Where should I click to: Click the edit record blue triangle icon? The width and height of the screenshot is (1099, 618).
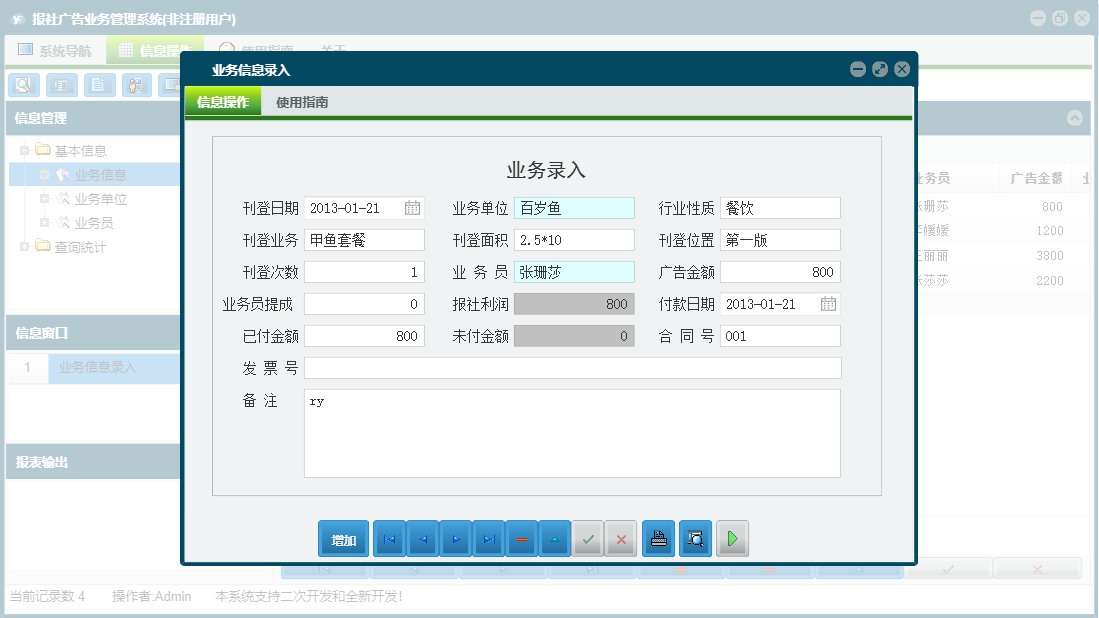tap(555, 538)
